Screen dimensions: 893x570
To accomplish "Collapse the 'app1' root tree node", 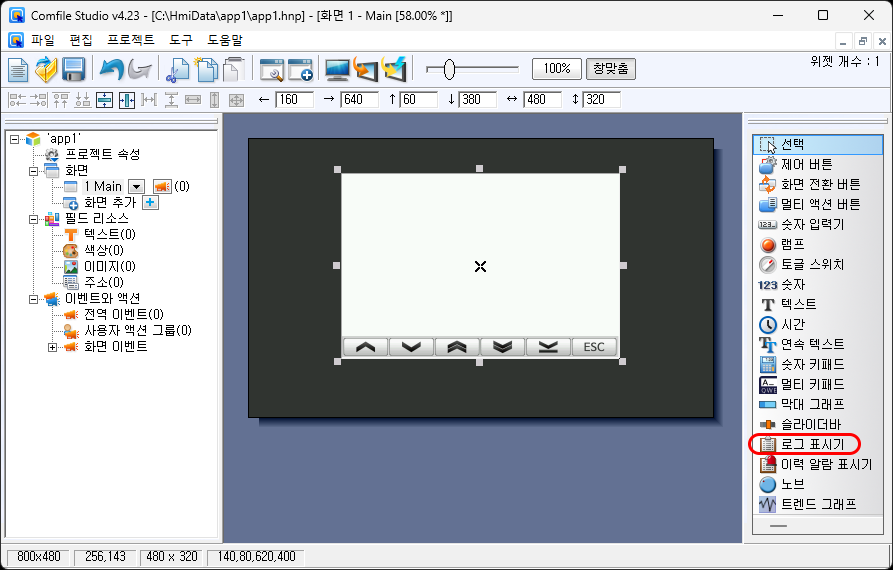I will (x=14, y=139).
